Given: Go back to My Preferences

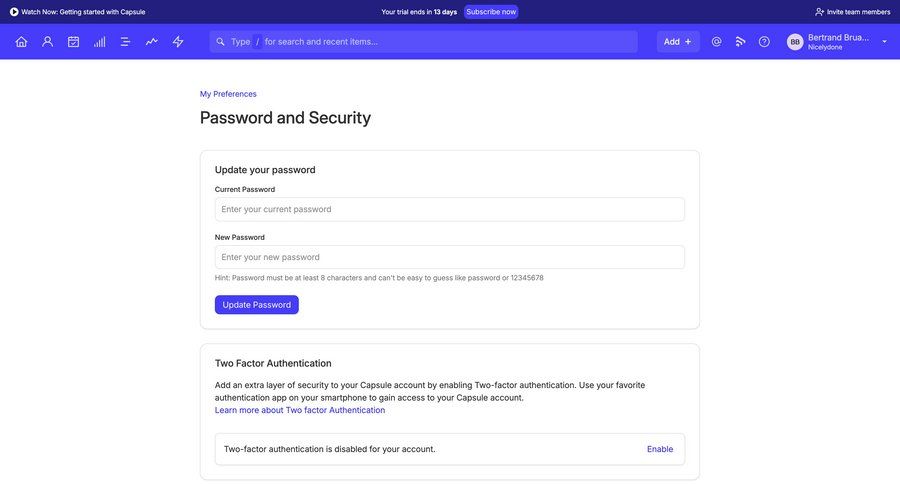Looking at the screenshot, I should (x=228, y=94).
